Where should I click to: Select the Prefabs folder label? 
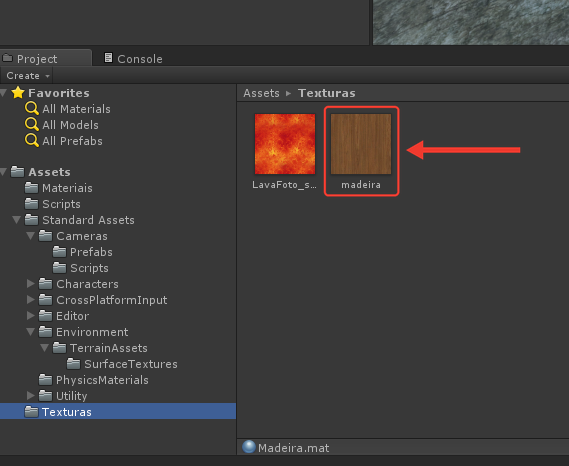coord(91,252)
